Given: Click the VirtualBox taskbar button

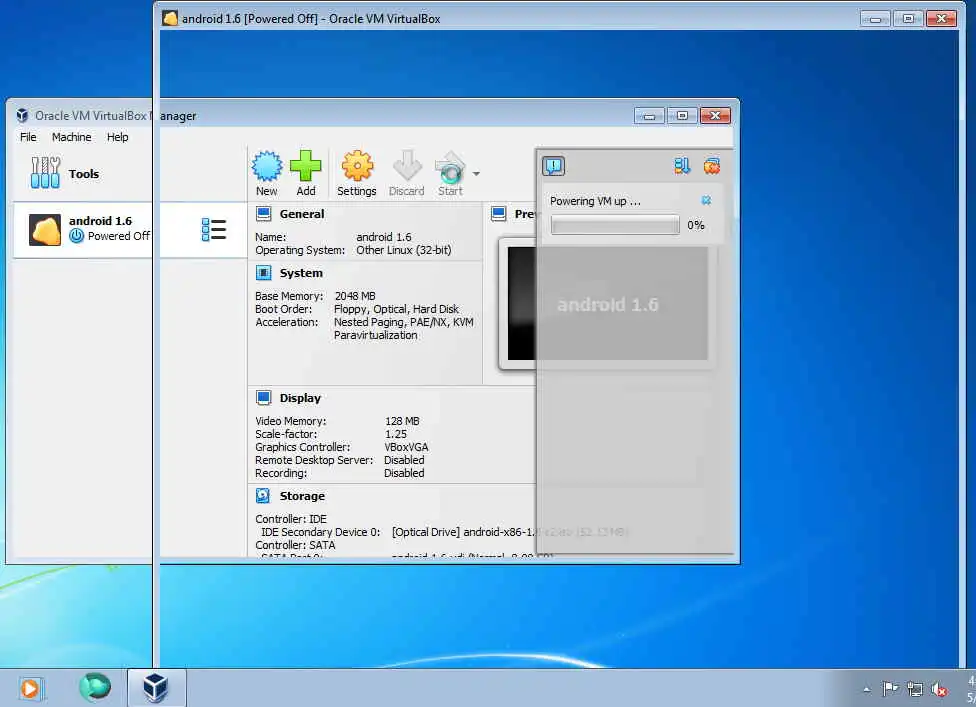Looking at the screenshot, I should pos(156,688).
